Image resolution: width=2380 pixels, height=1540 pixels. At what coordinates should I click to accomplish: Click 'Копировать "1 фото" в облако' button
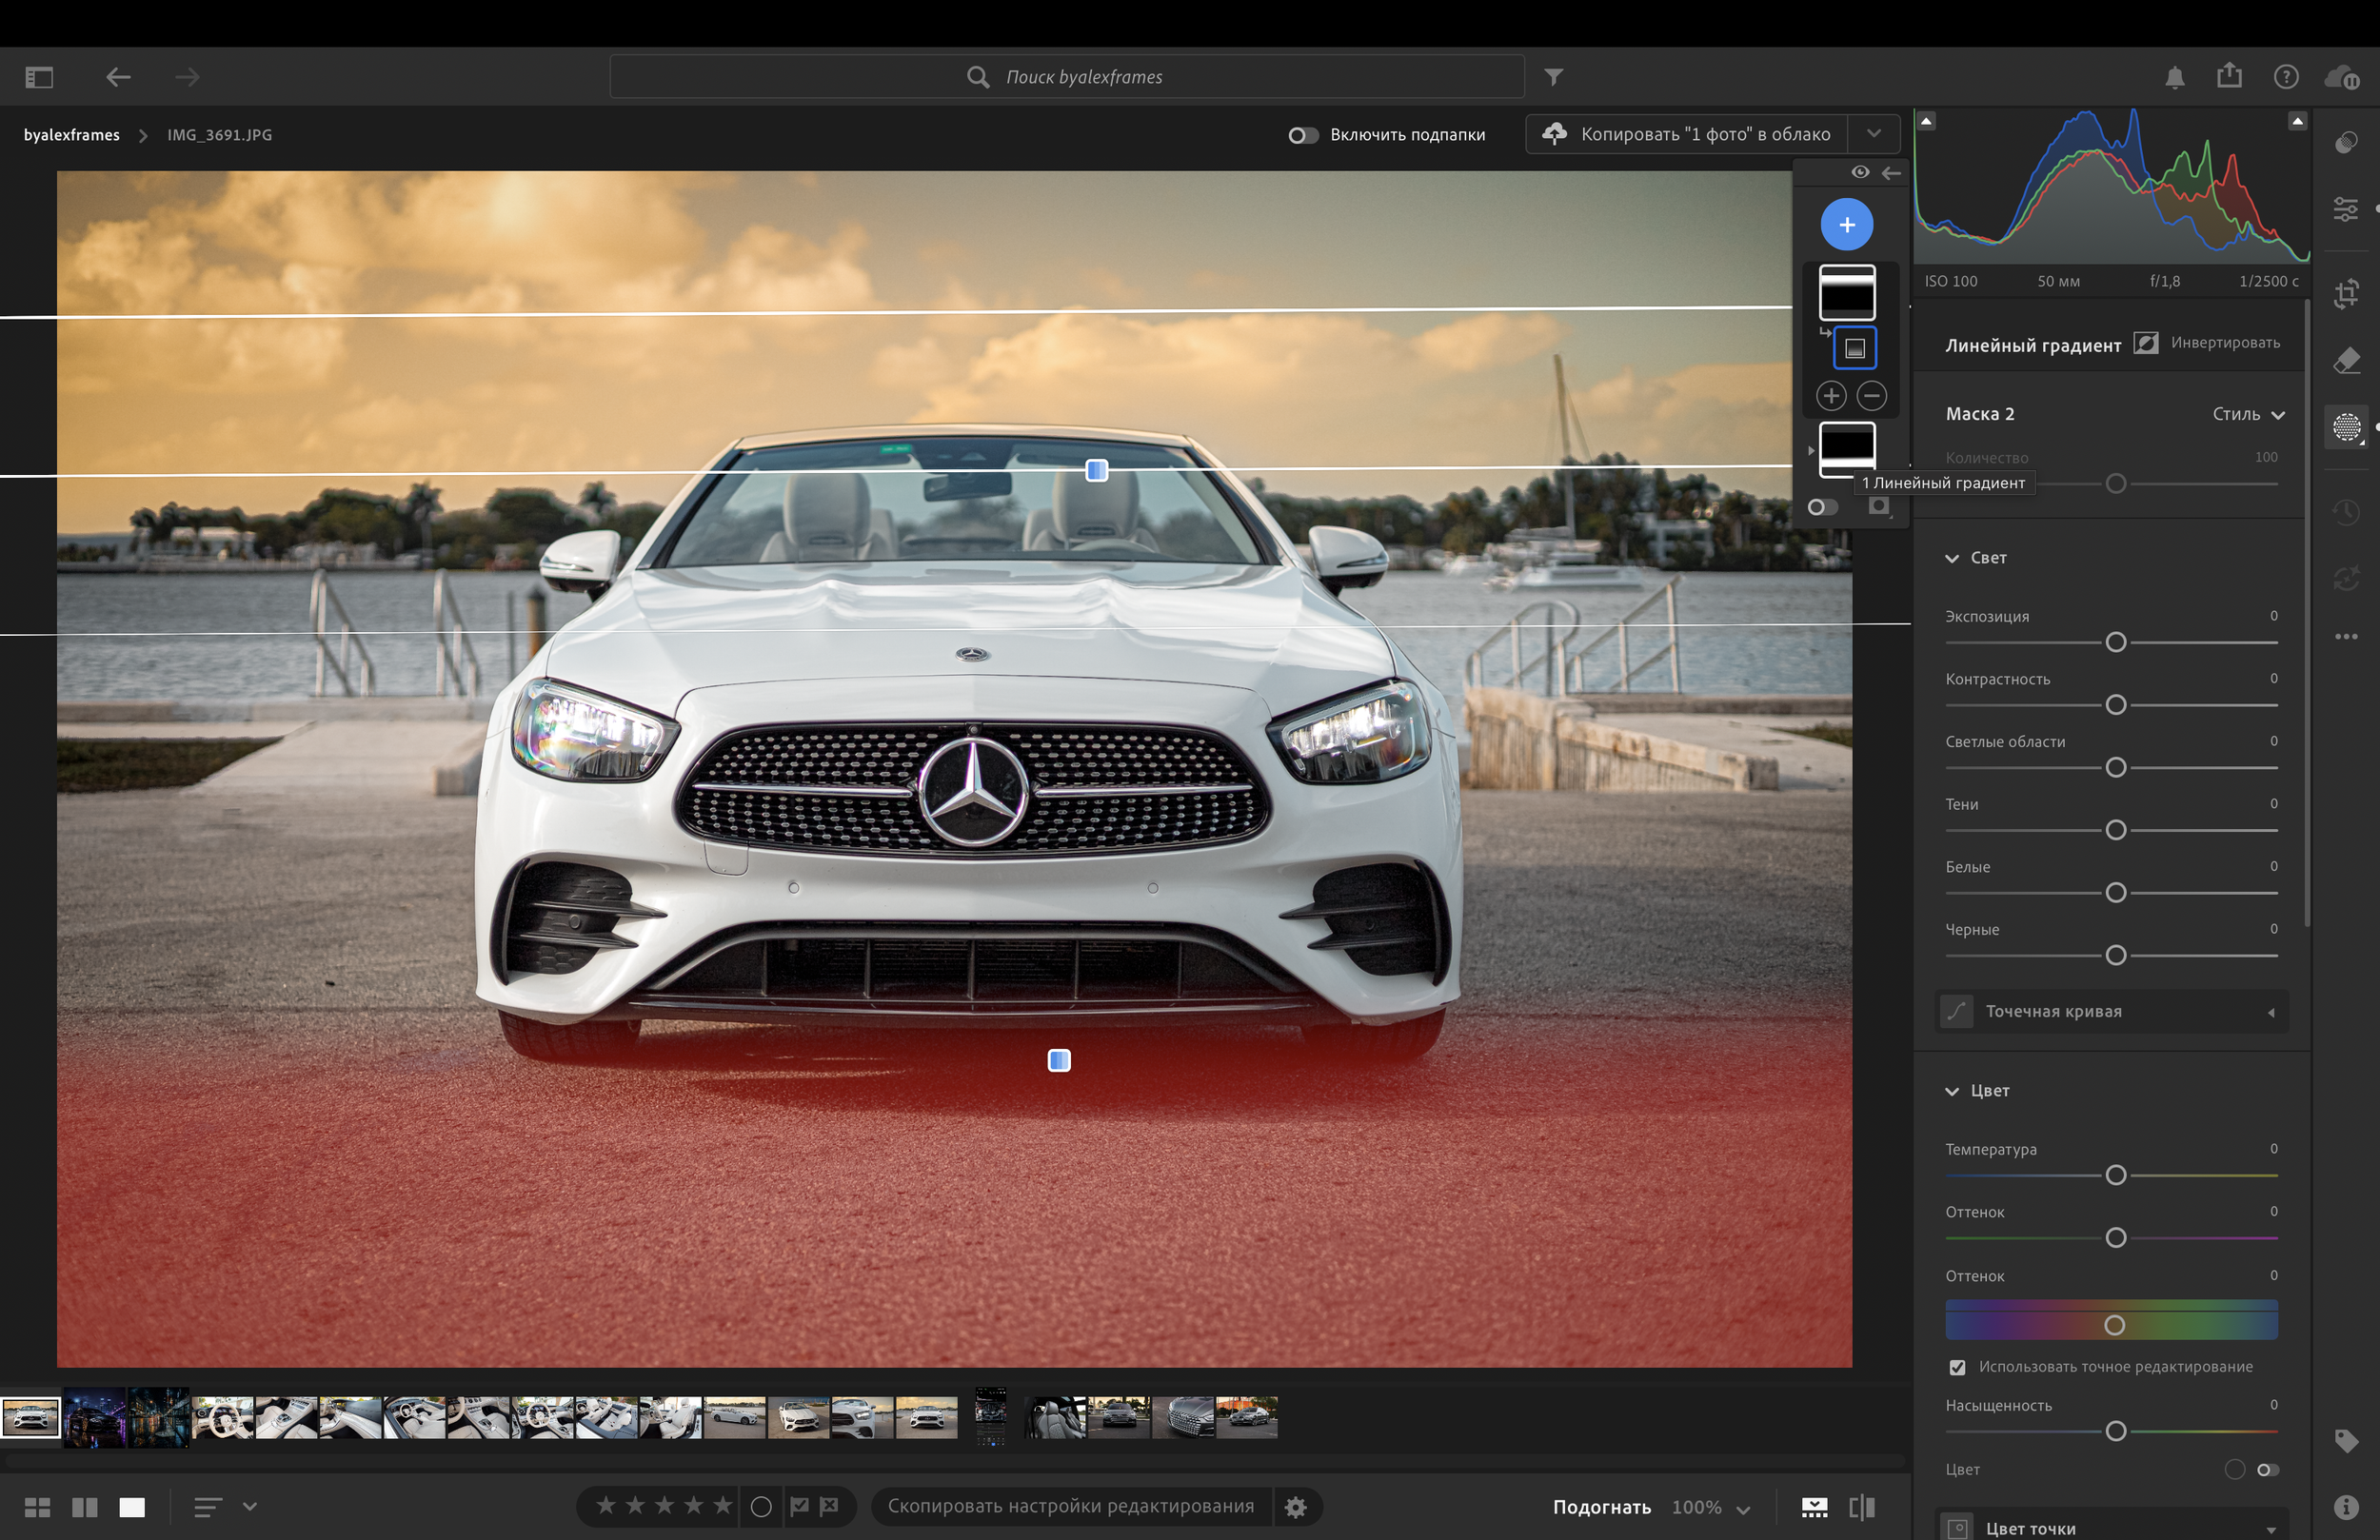[x=1687, y=134]
